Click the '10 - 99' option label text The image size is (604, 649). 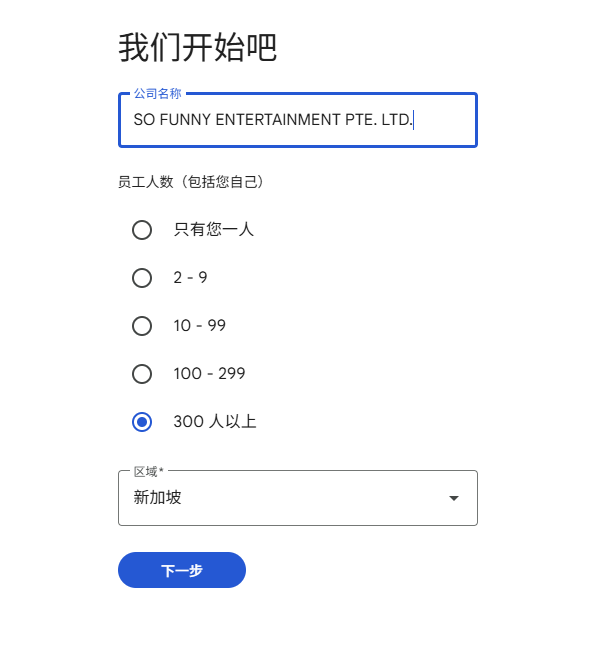[200, 326]
